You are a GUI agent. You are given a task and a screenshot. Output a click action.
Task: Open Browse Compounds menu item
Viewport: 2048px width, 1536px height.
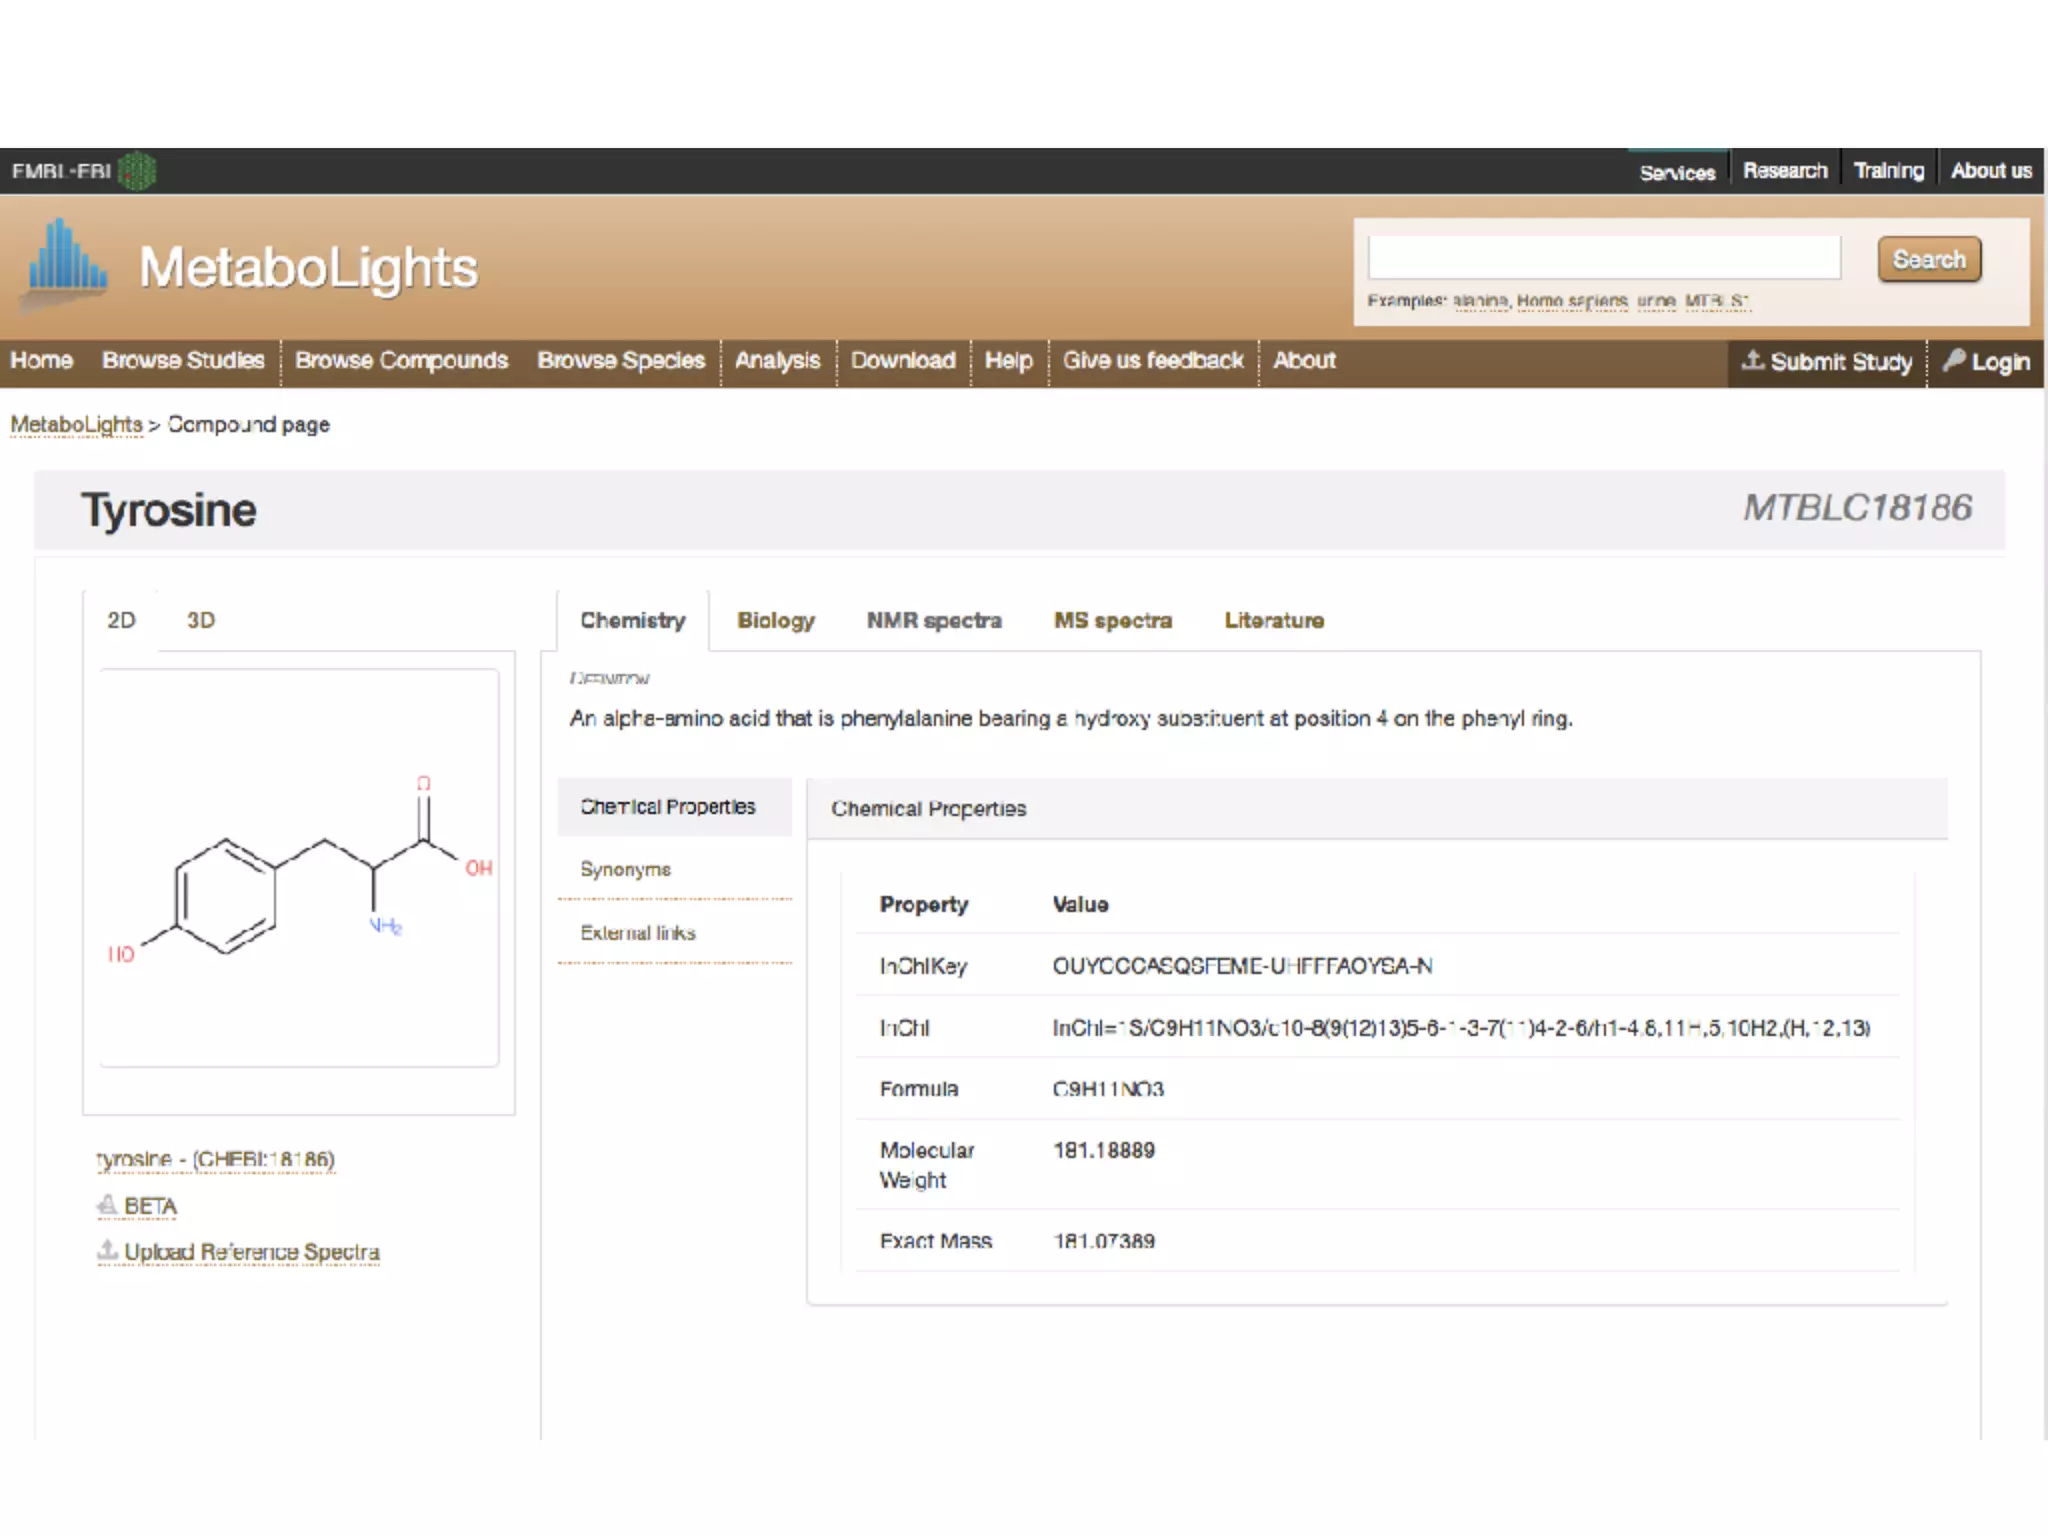click(x=401, y=360)
